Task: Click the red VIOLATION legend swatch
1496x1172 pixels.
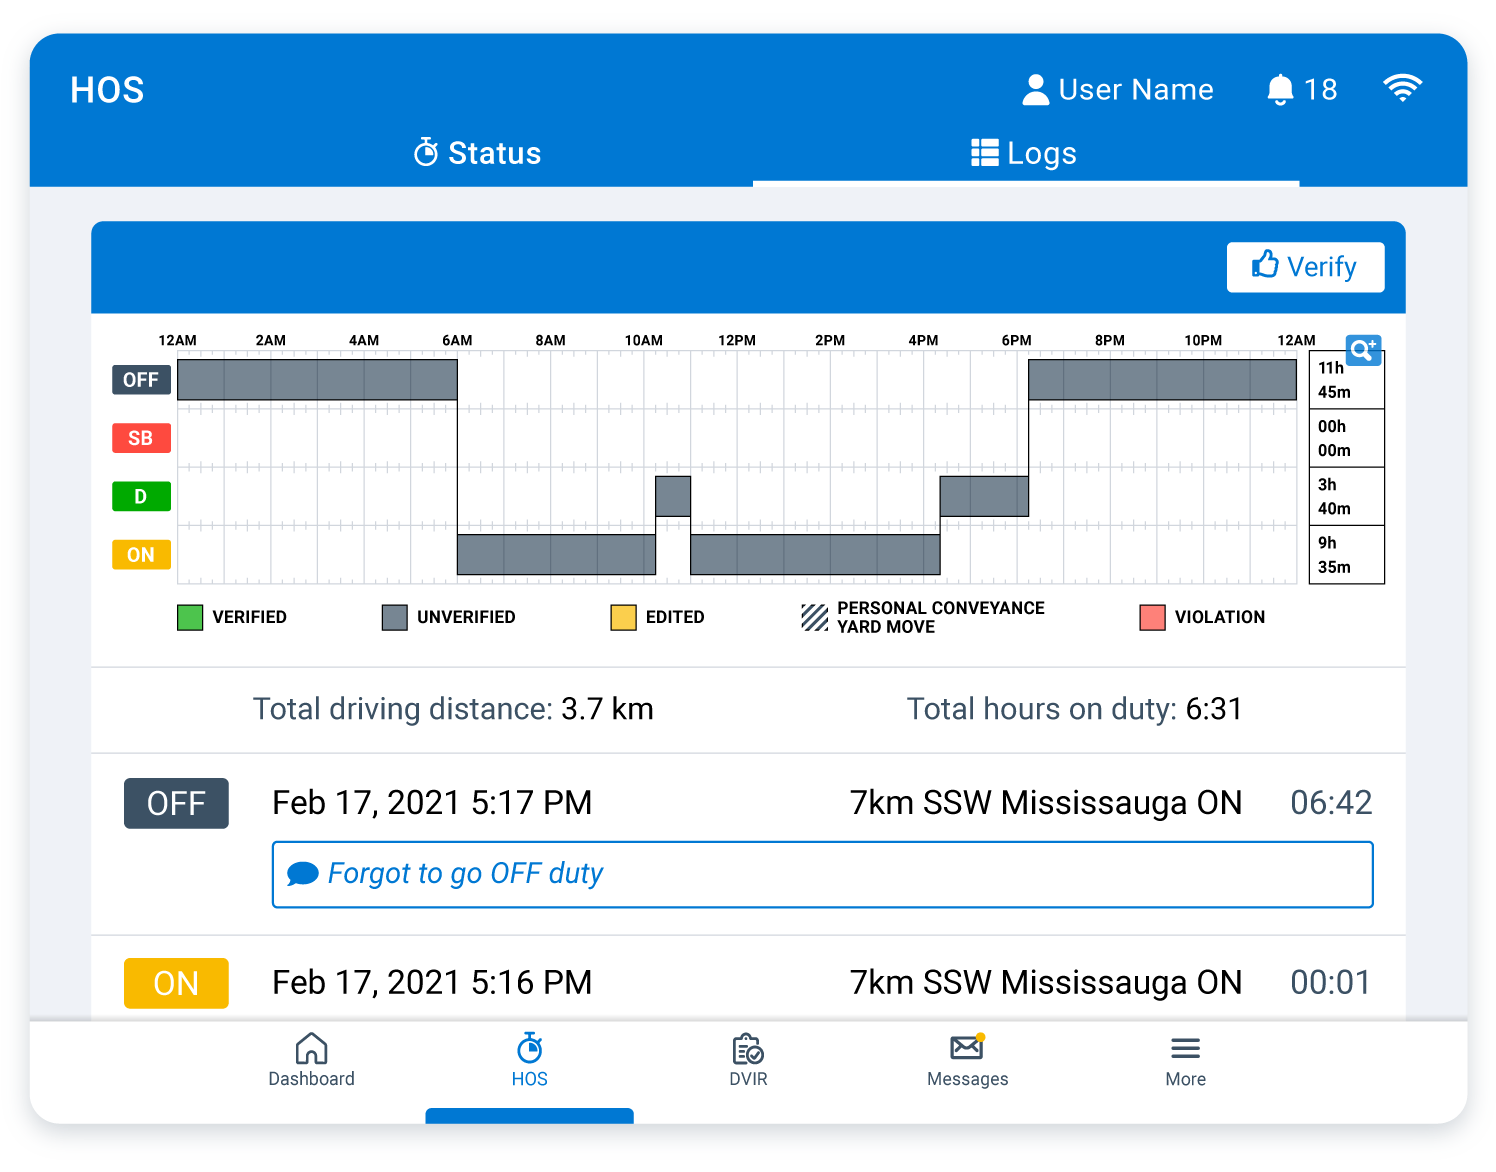Action: pos(1152,618)
